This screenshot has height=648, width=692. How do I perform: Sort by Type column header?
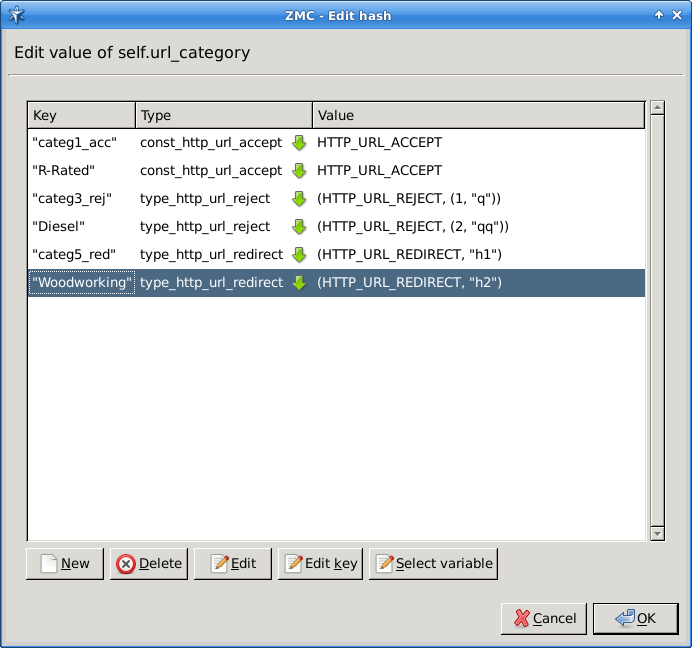coord(224,115)
